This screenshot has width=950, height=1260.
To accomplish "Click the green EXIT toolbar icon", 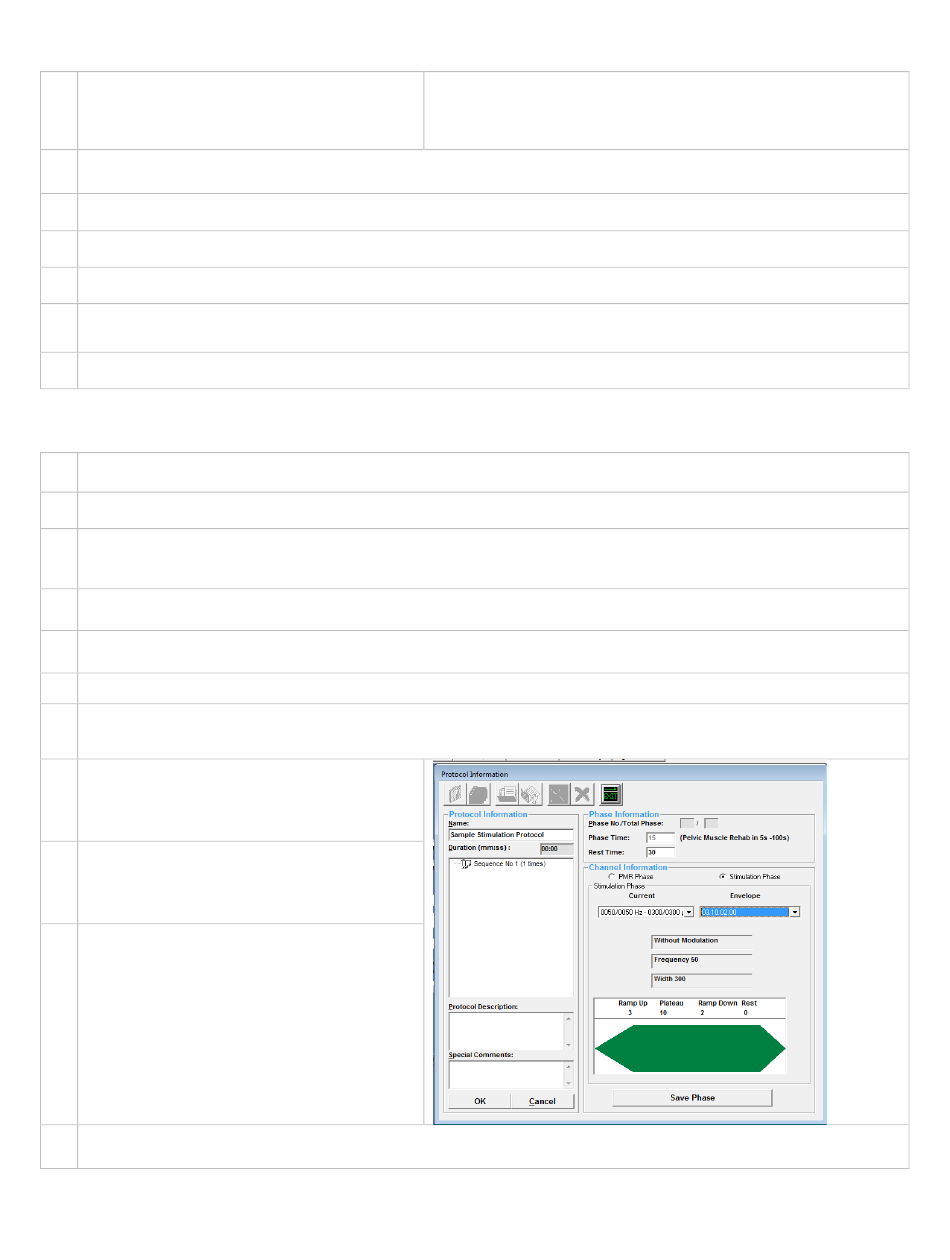I will (612, 794).
